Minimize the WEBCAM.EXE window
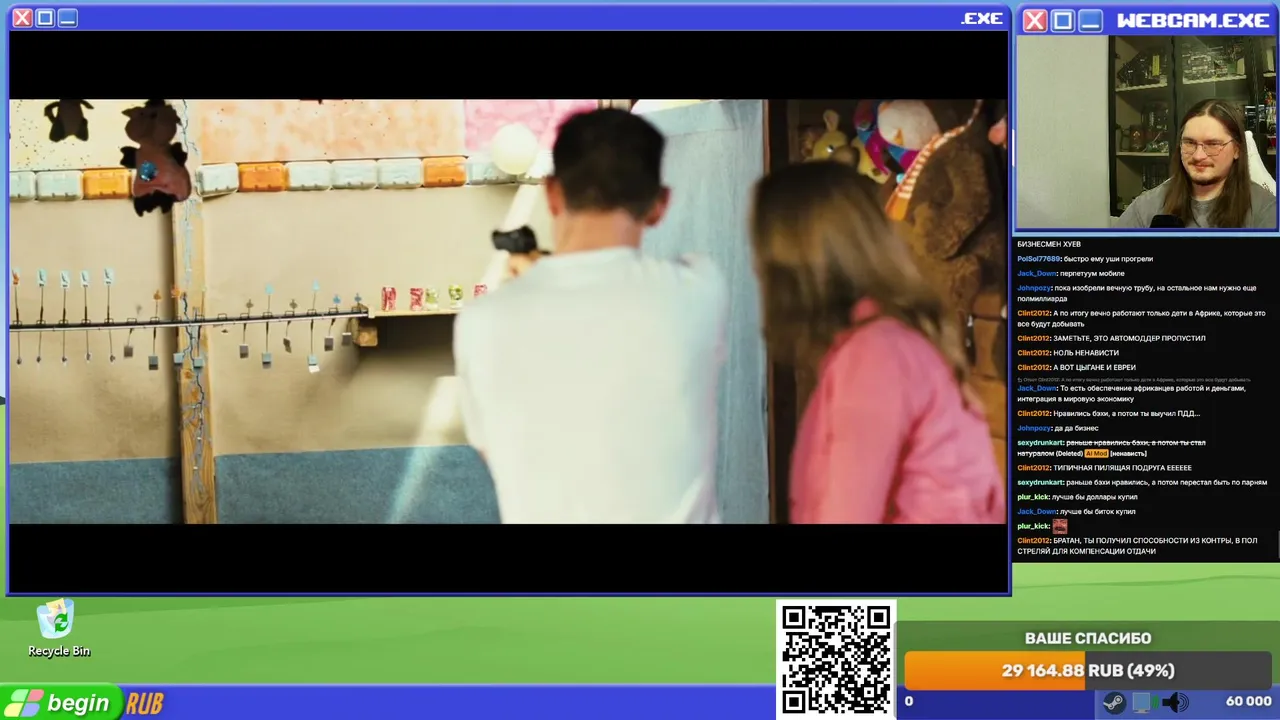Screen dimensions: 1280x720 1091,20
